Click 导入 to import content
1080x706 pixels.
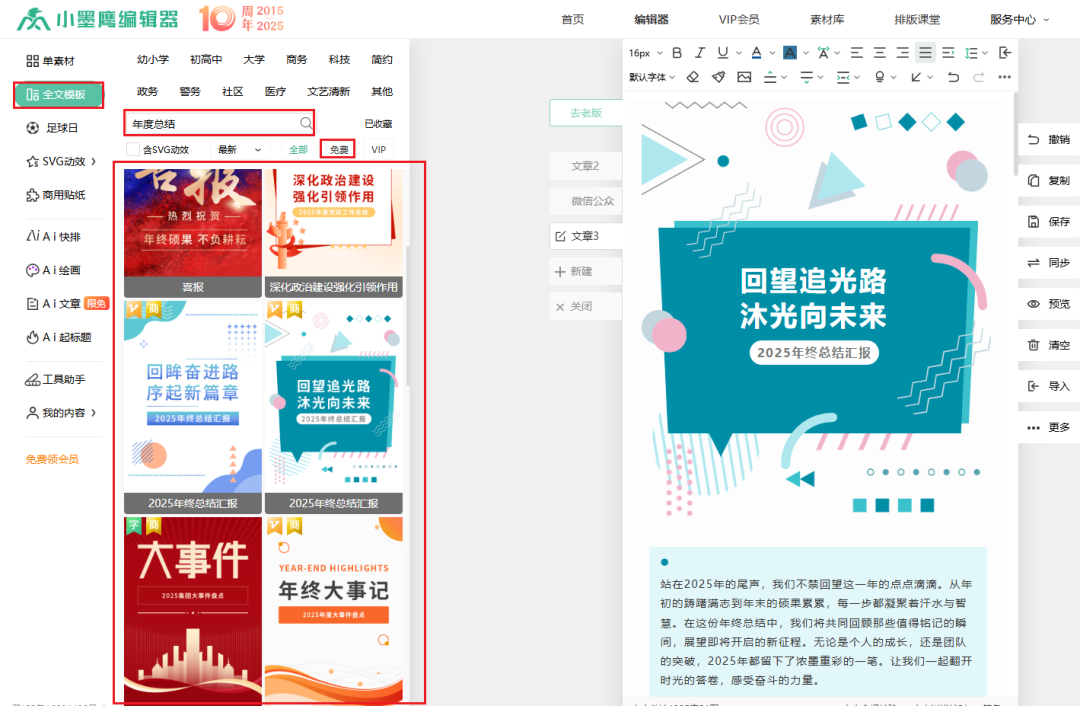click(1049, 386)
